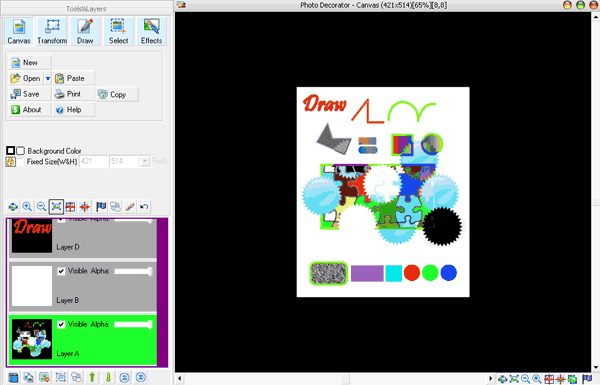Image resolution: width=600 pixels, height=385 pixels.
Task: Open the Pixels unit dropdown
Action: tap(145, 161)
